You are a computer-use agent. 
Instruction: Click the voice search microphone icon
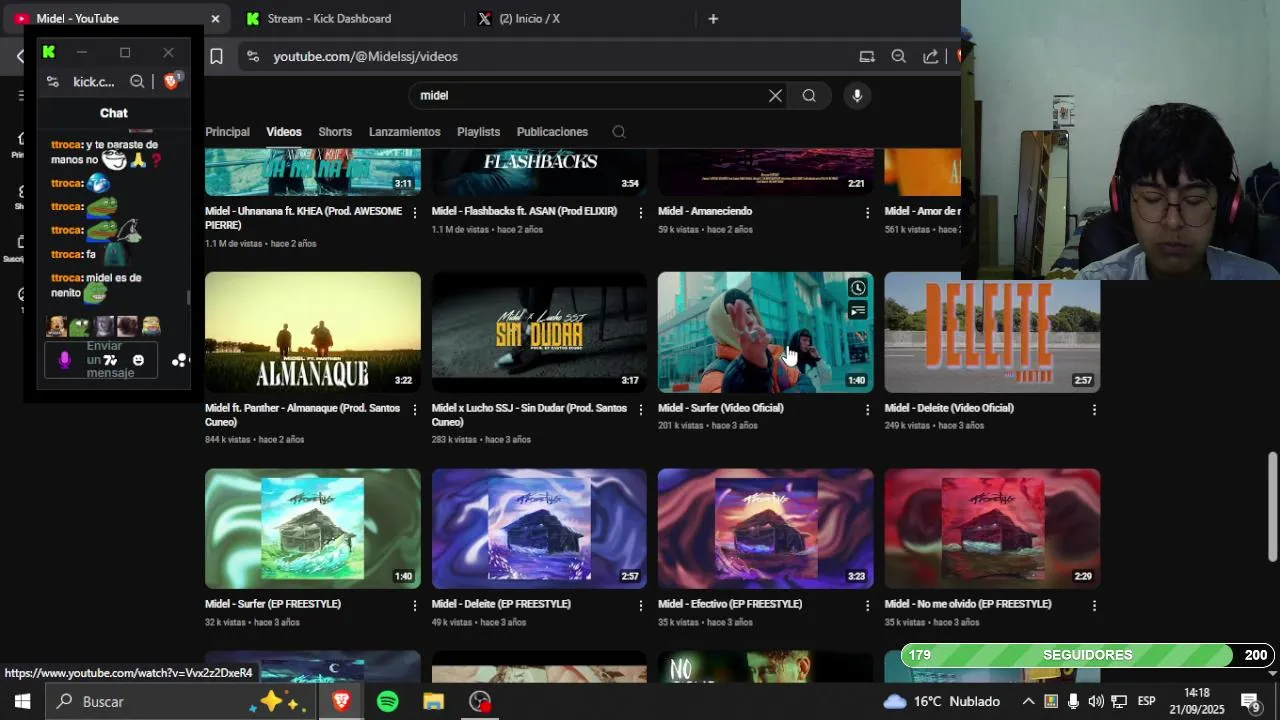click(x=856, y=96)
